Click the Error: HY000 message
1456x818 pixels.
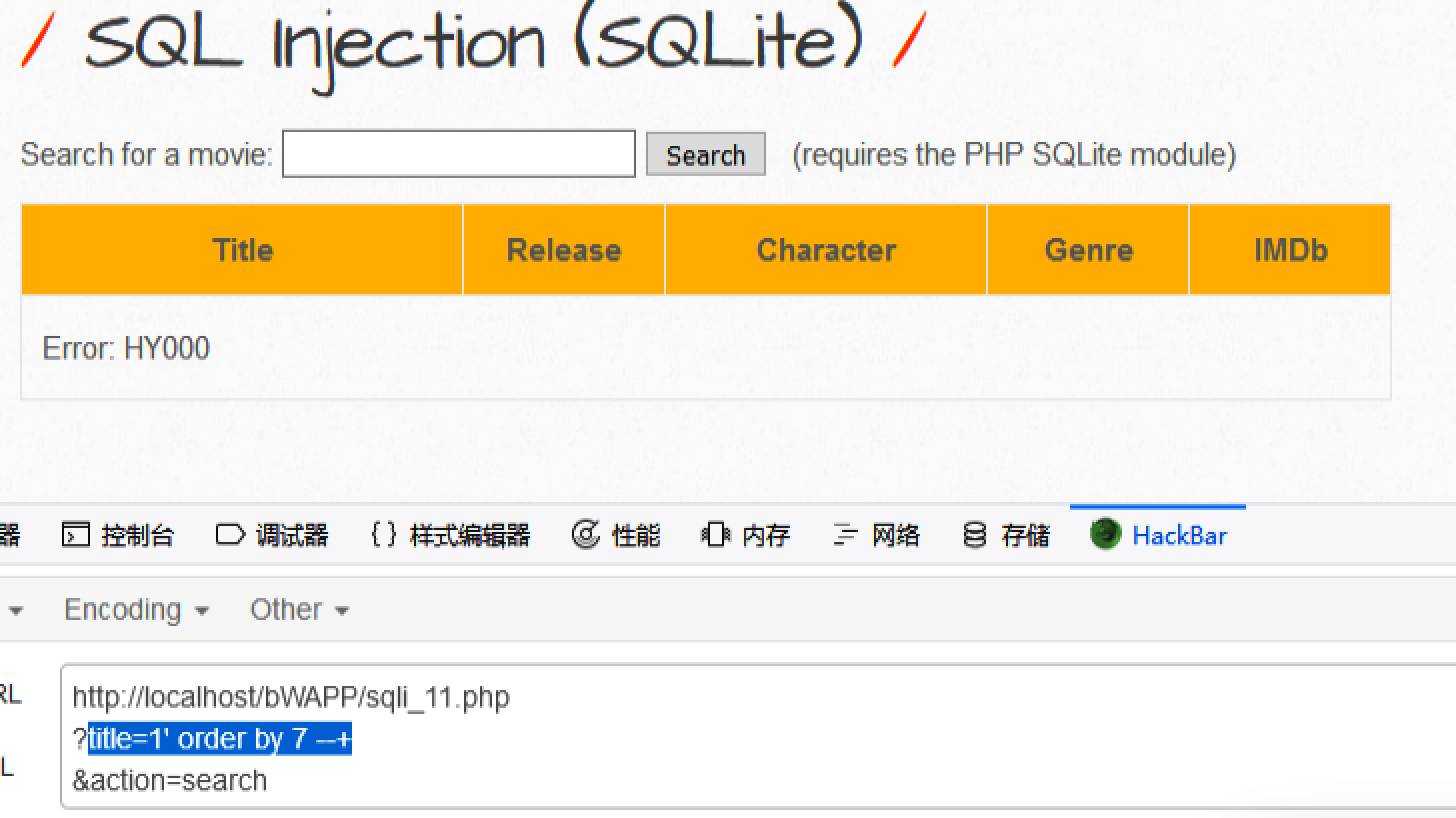[126, 348]
